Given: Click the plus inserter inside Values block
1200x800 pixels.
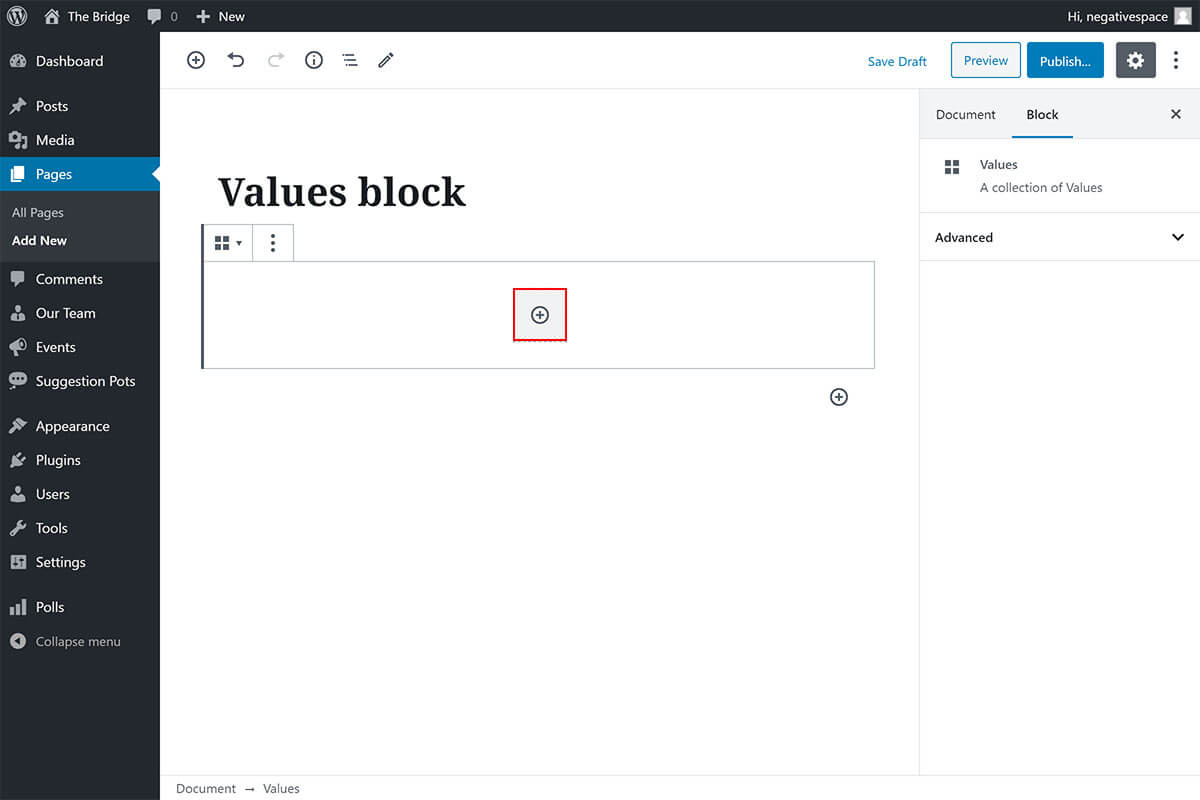Looking at the screenshot, I should (x=540, y=315).
